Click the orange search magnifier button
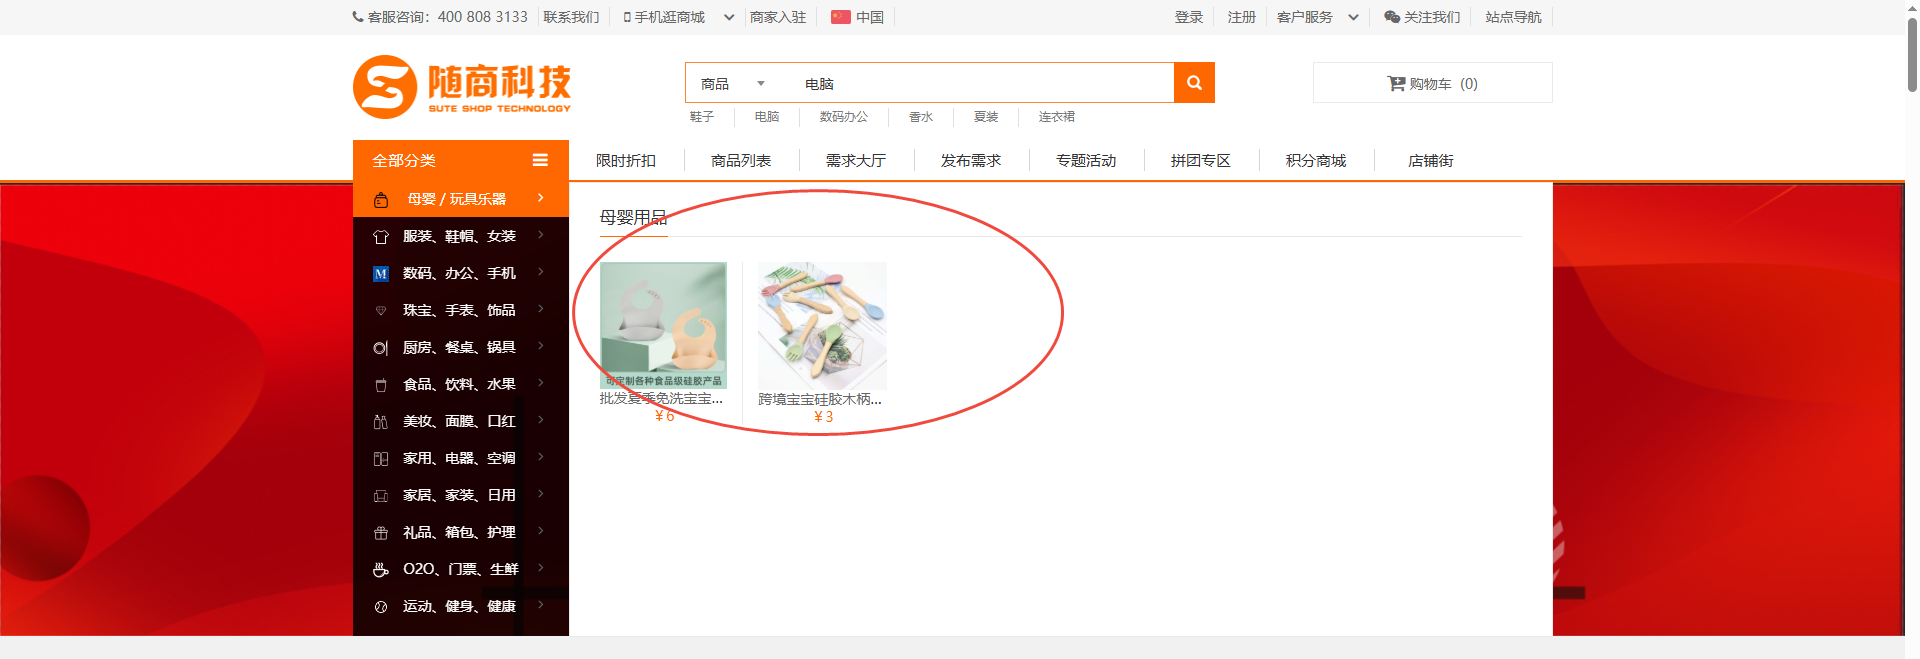This screenshot has height=659, width=1920. (x=1194, y=83)
